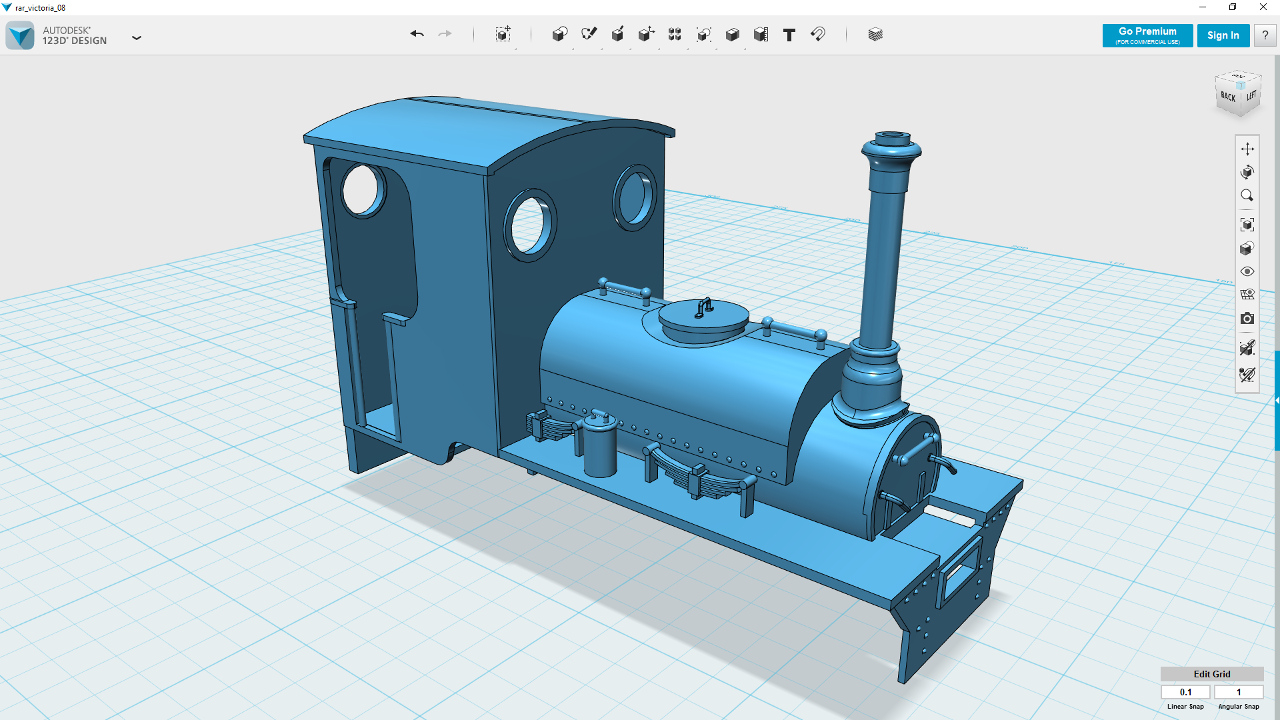Click the Angular Snap value field
This screenshot has width=1280, height=720.
pos(1239,692)
